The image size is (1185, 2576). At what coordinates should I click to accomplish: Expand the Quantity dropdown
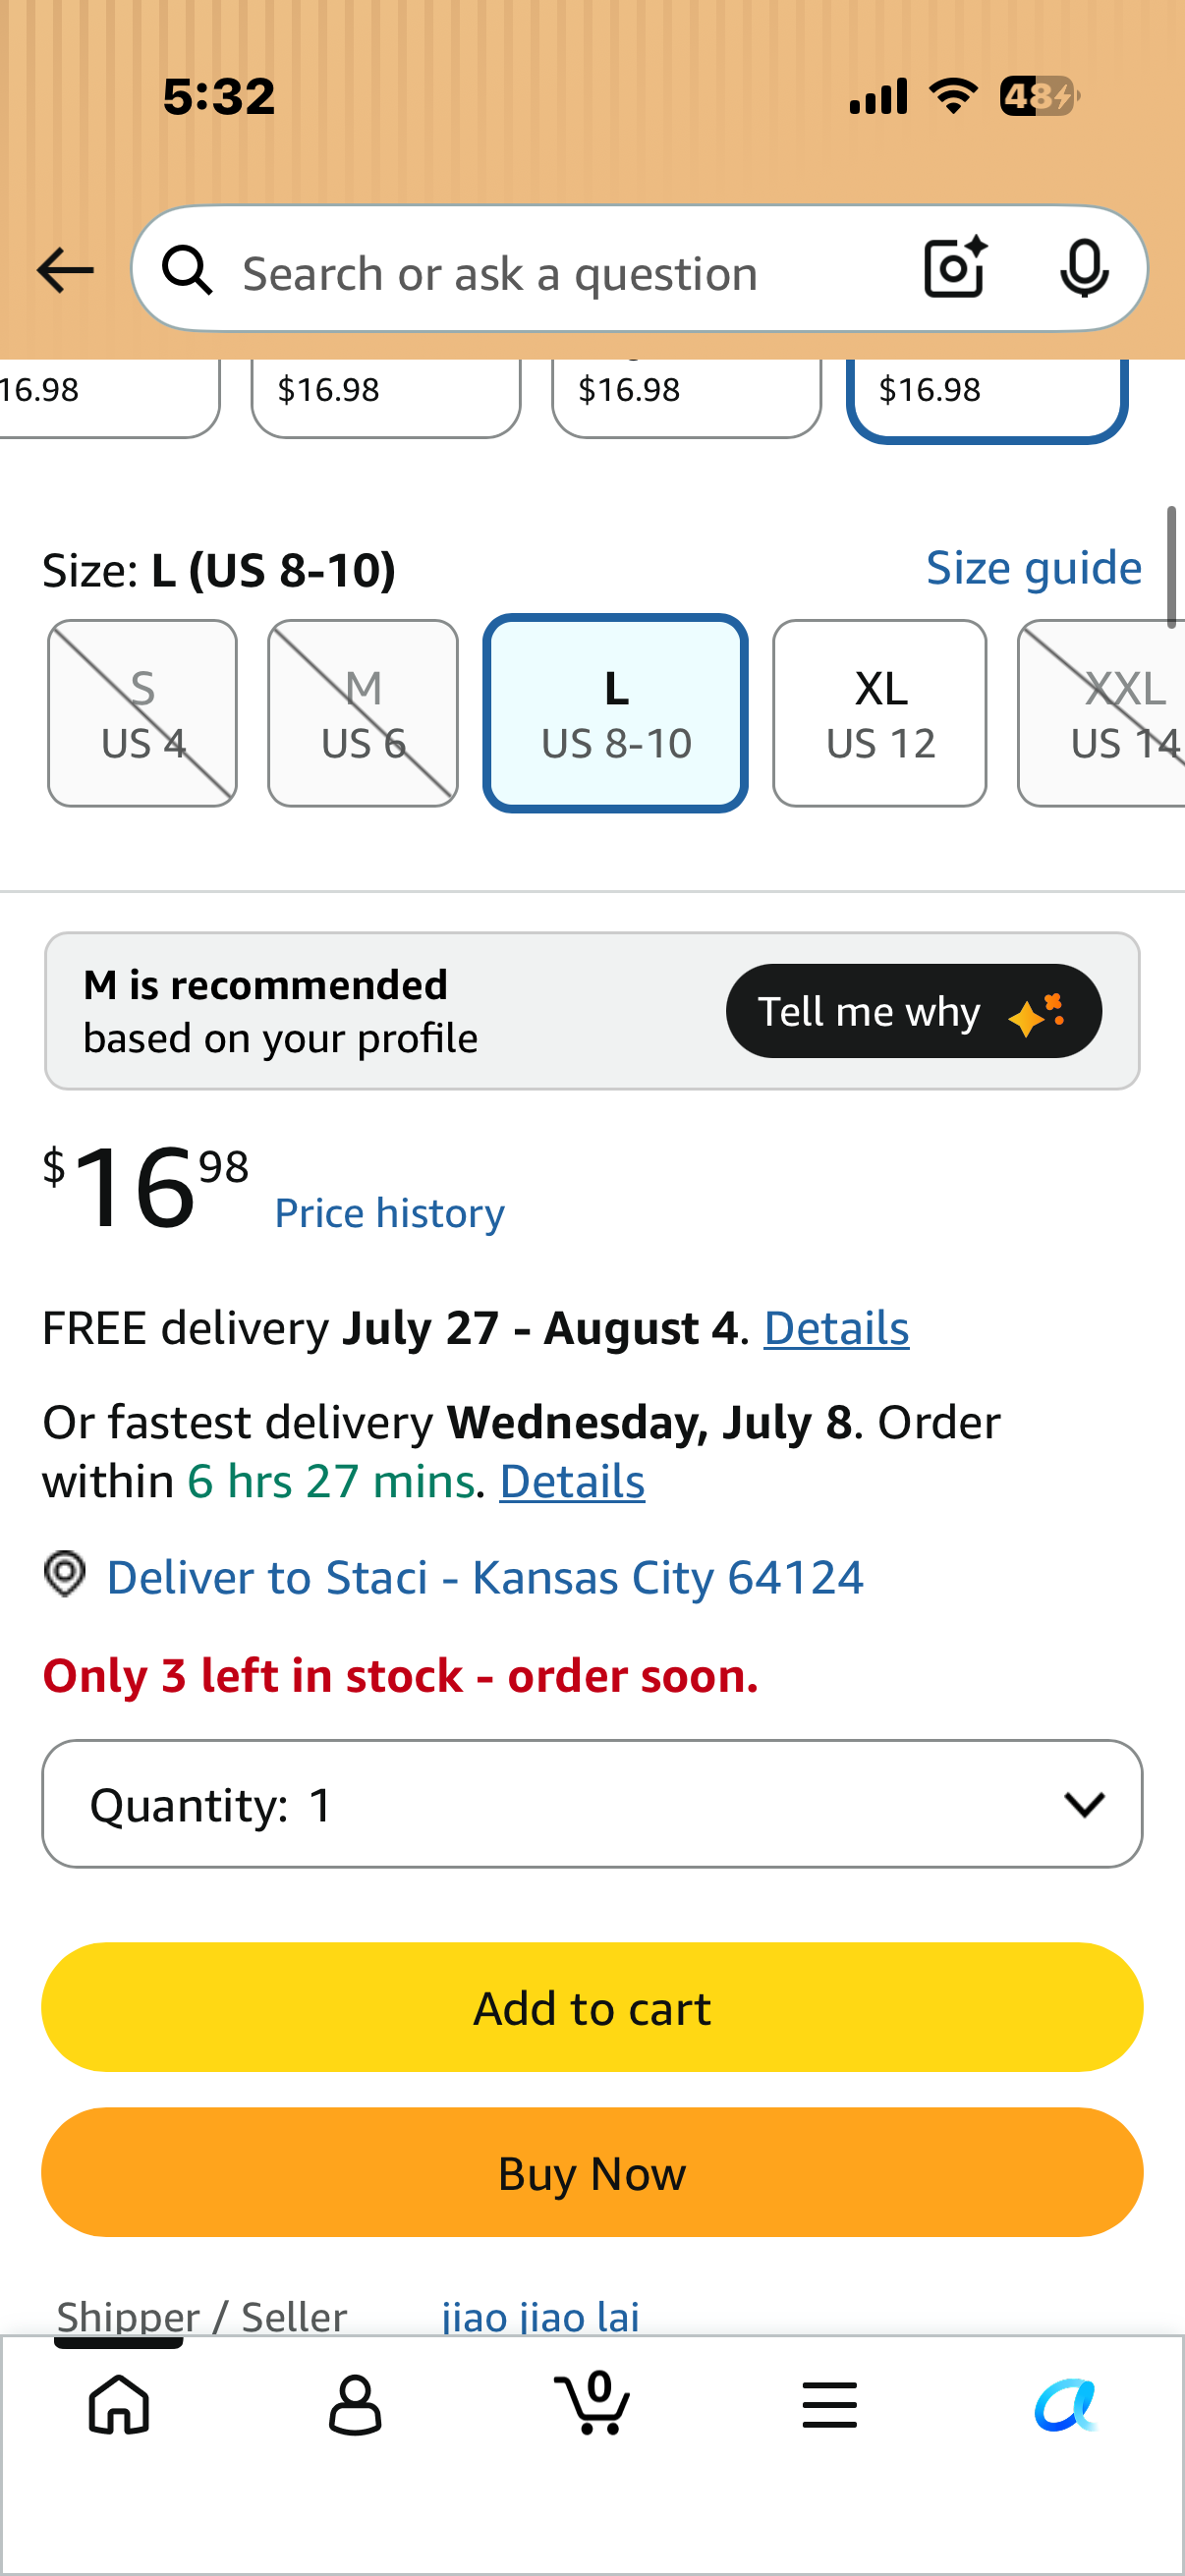[592, 1804]
